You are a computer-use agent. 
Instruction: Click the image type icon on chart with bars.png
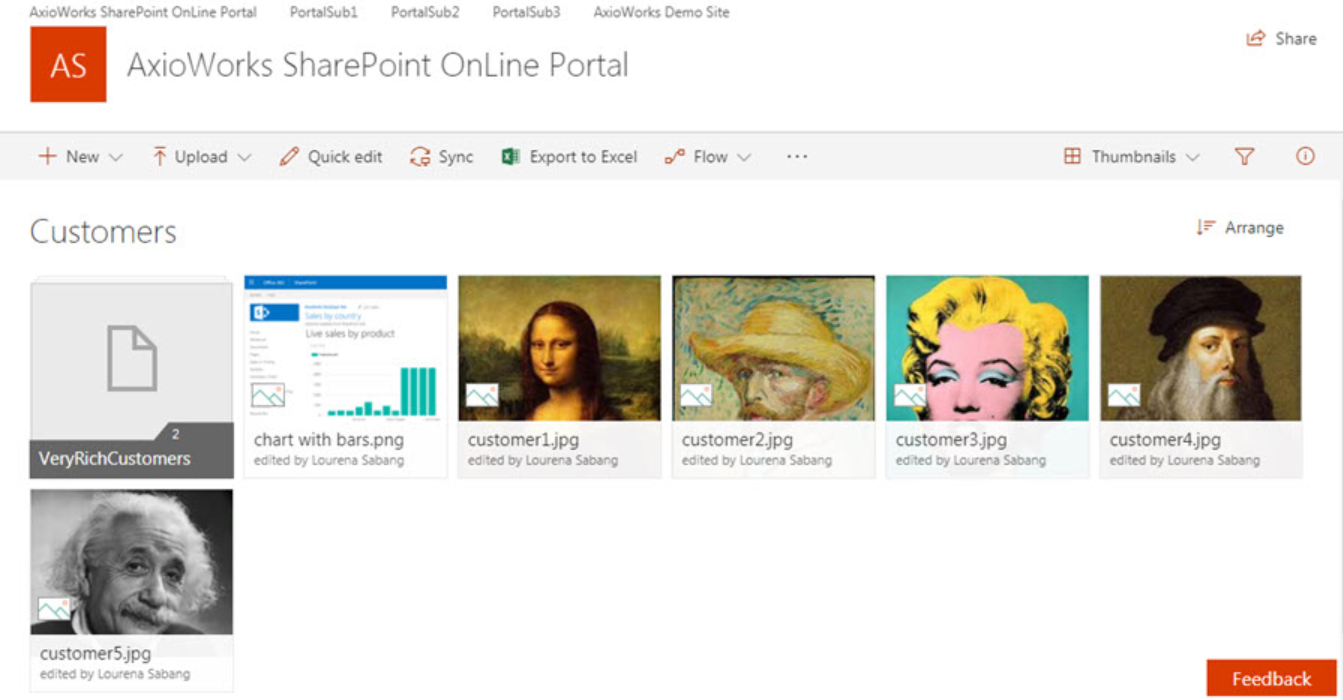(x=268, y=395)
